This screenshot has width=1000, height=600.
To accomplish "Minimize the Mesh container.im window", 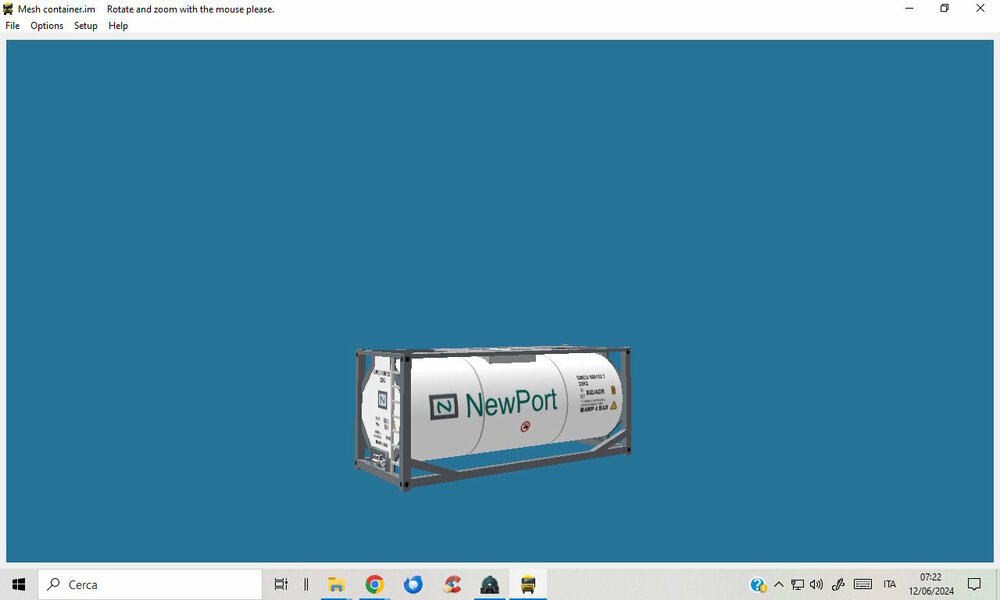I will point(909,8).
